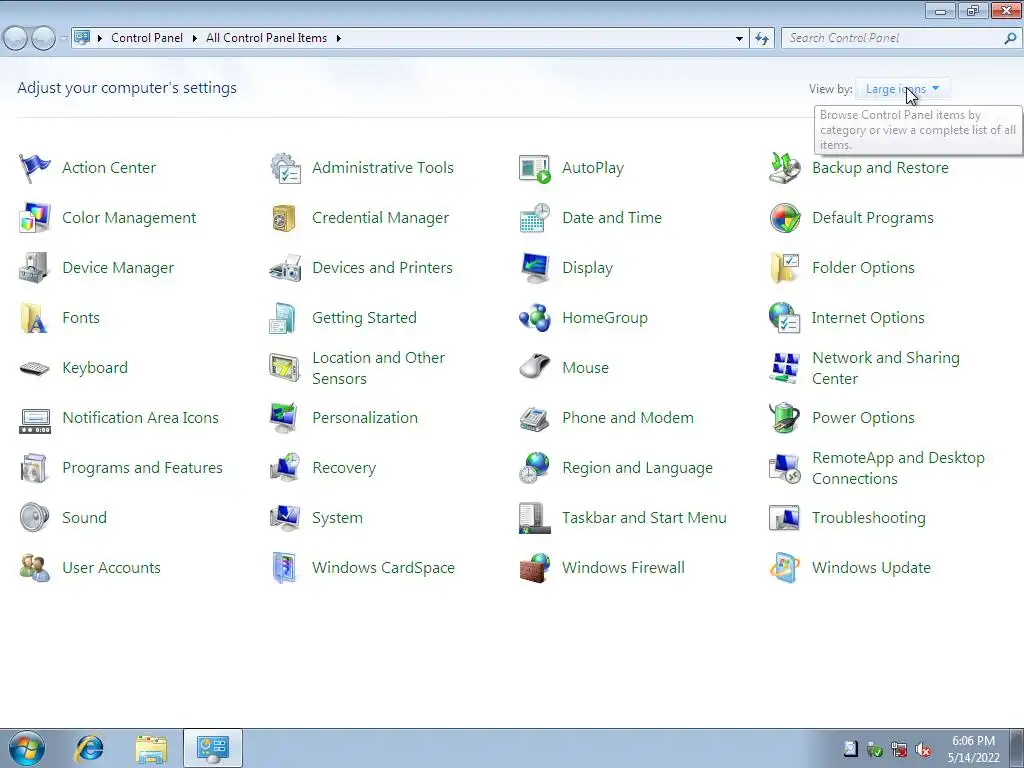The image size is (1024, 768).
Task: Expand the arrow after Control Panel breadcrumb
Action: point(194,39)
